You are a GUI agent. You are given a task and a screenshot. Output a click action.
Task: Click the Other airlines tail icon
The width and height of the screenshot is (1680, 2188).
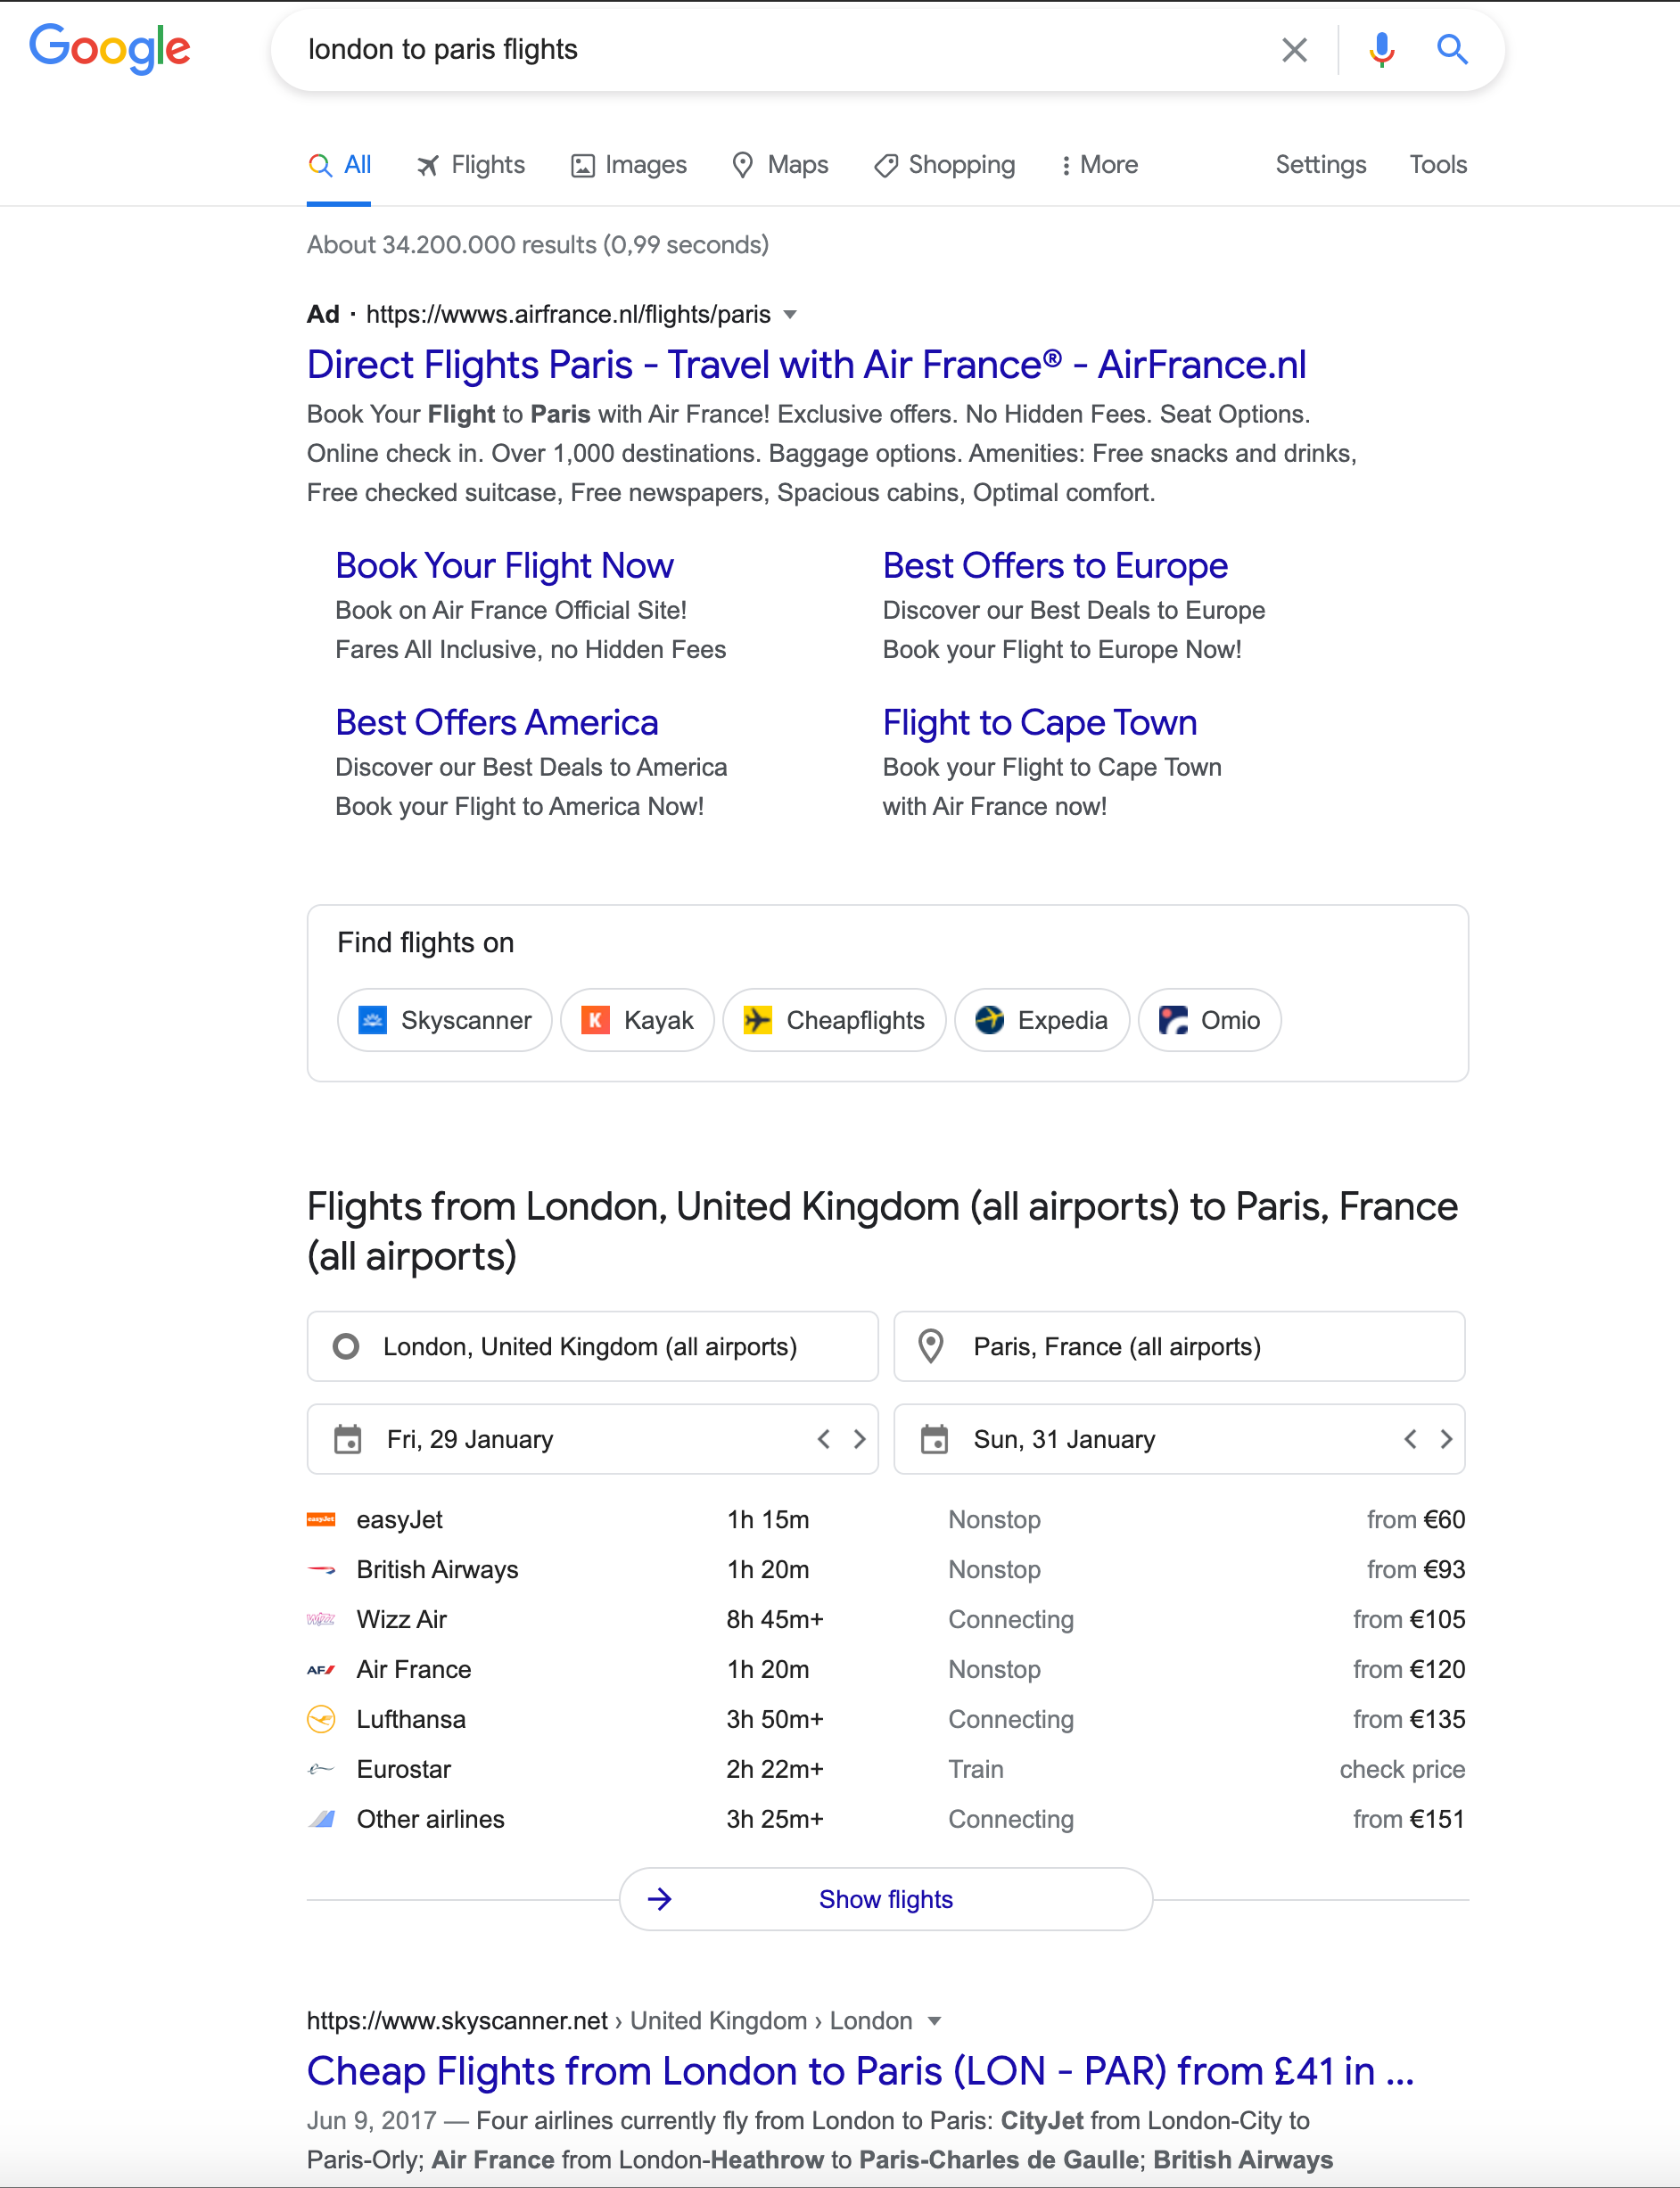321,1820
